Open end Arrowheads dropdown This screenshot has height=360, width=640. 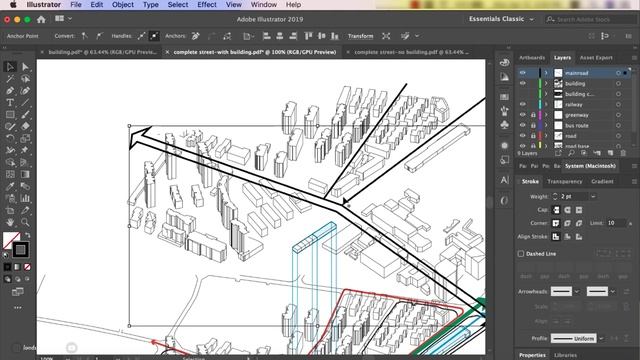(x=613, y=291)
